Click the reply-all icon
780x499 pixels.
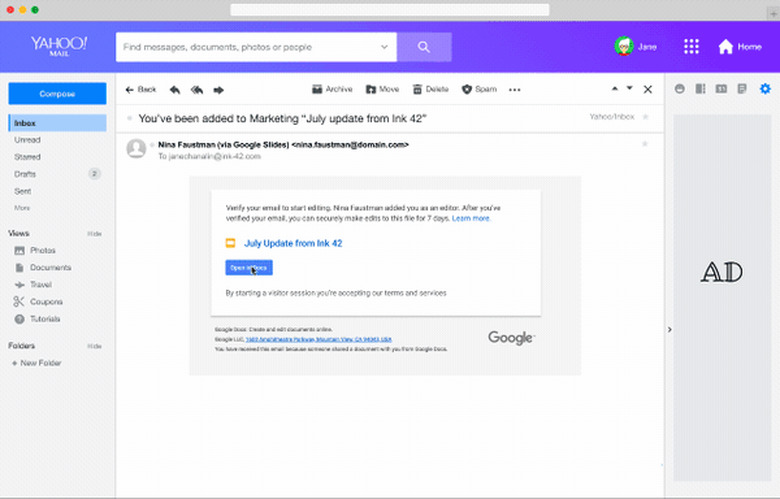coord(197,89)
